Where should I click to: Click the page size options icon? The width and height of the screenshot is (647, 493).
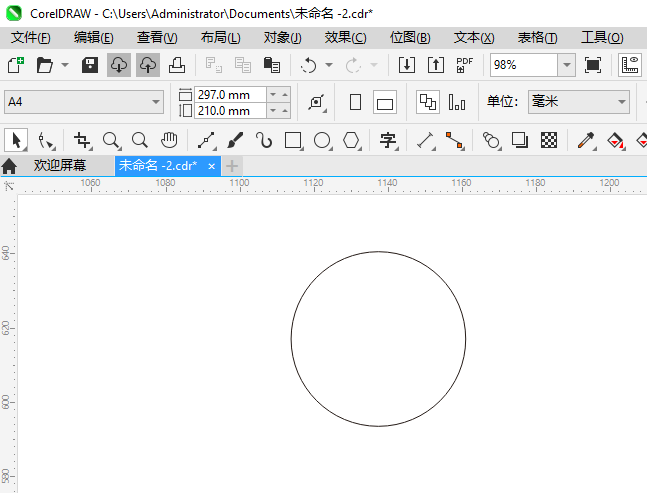pyautogui.click(x=316, y=102)
